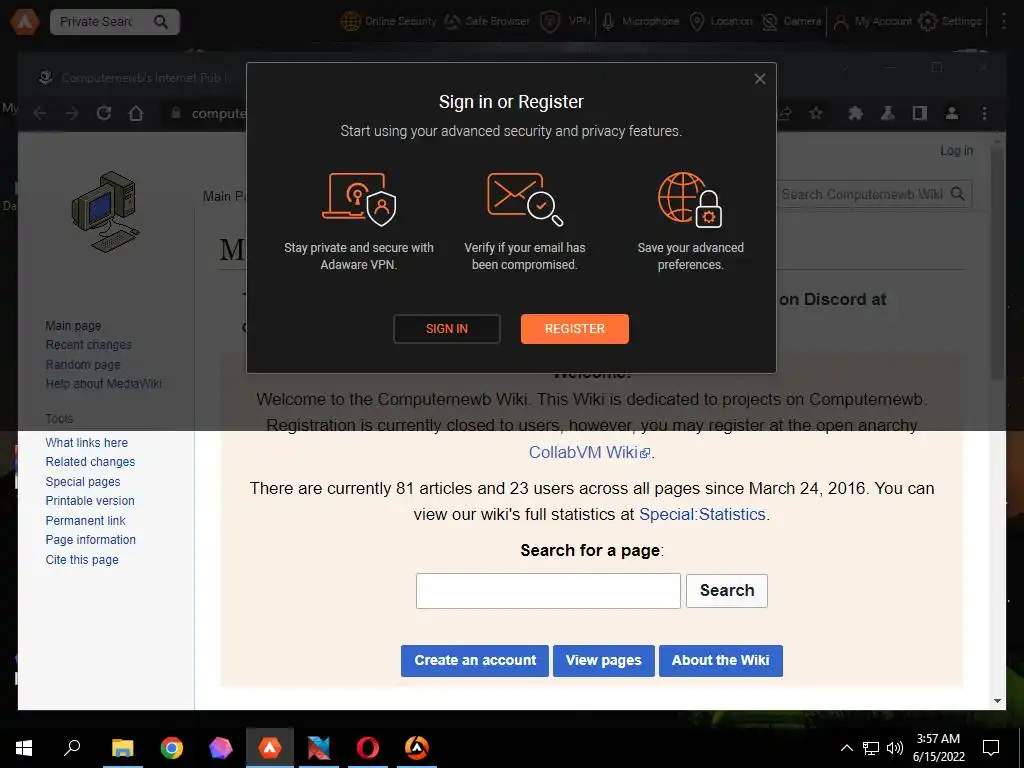
Task: Reload the current page
Action: pos(104,114)
